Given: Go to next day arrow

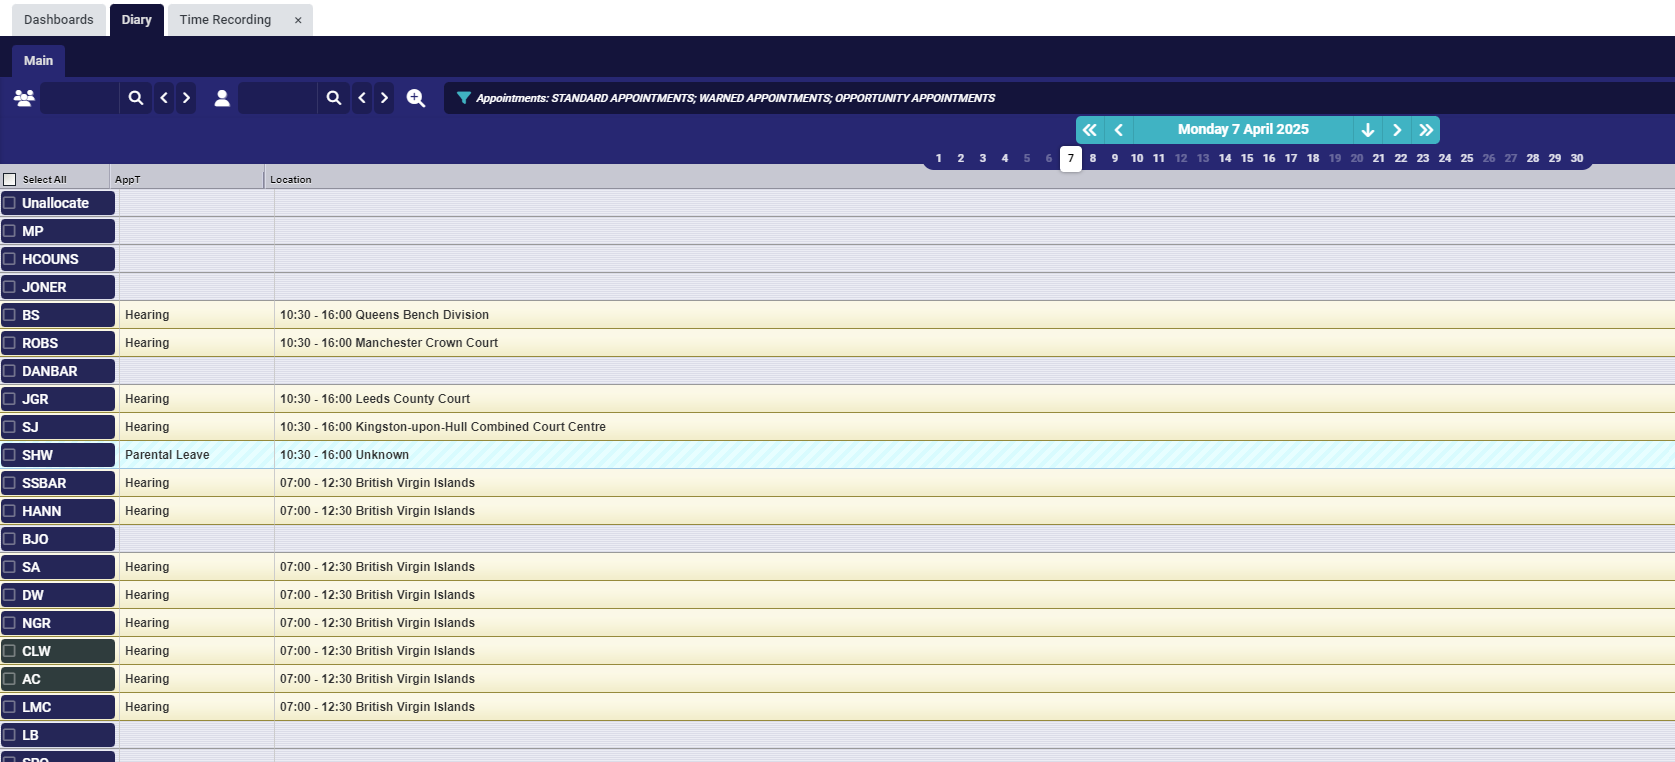Looking at the screenshot, I should click(1397, 130).
